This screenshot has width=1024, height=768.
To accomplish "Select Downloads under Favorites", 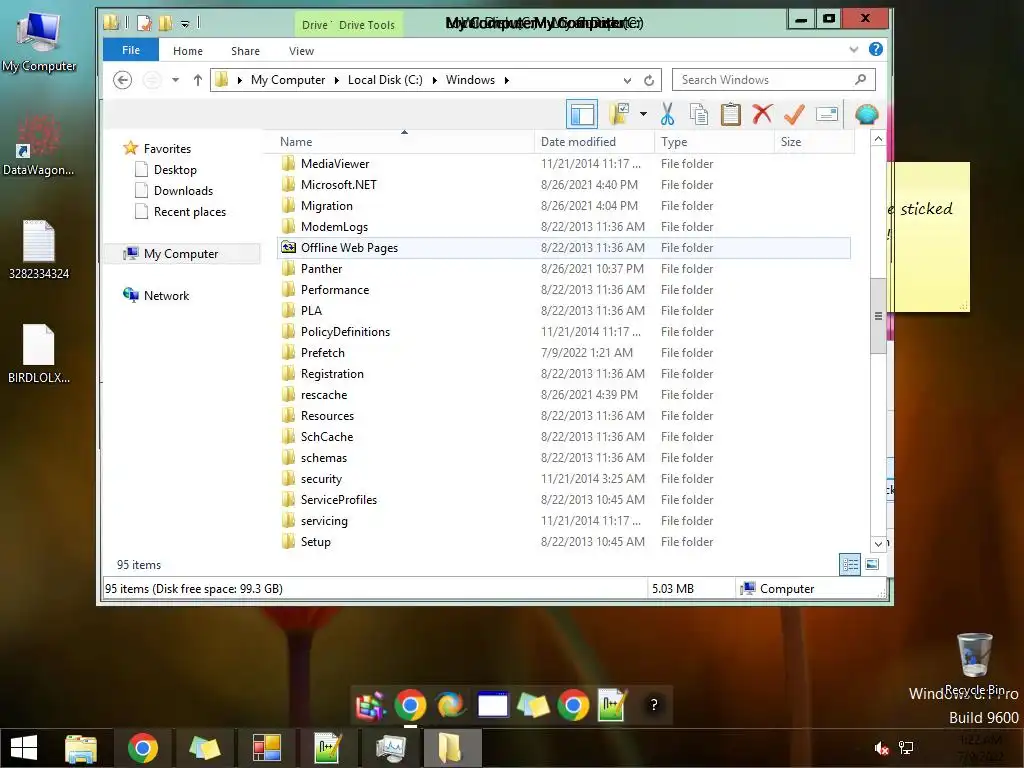I will tap(183, 191).
